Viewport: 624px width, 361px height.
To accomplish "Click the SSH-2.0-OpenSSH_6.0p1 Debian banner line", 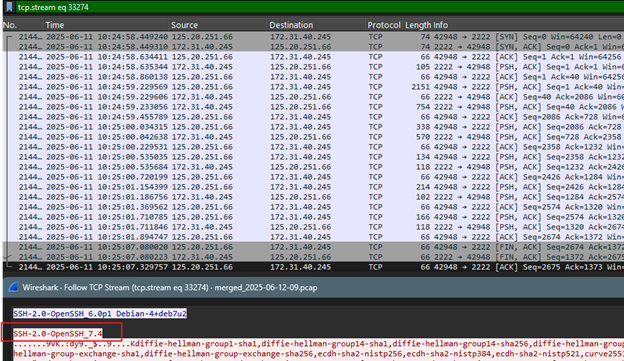I will click(x=100, y=314).
